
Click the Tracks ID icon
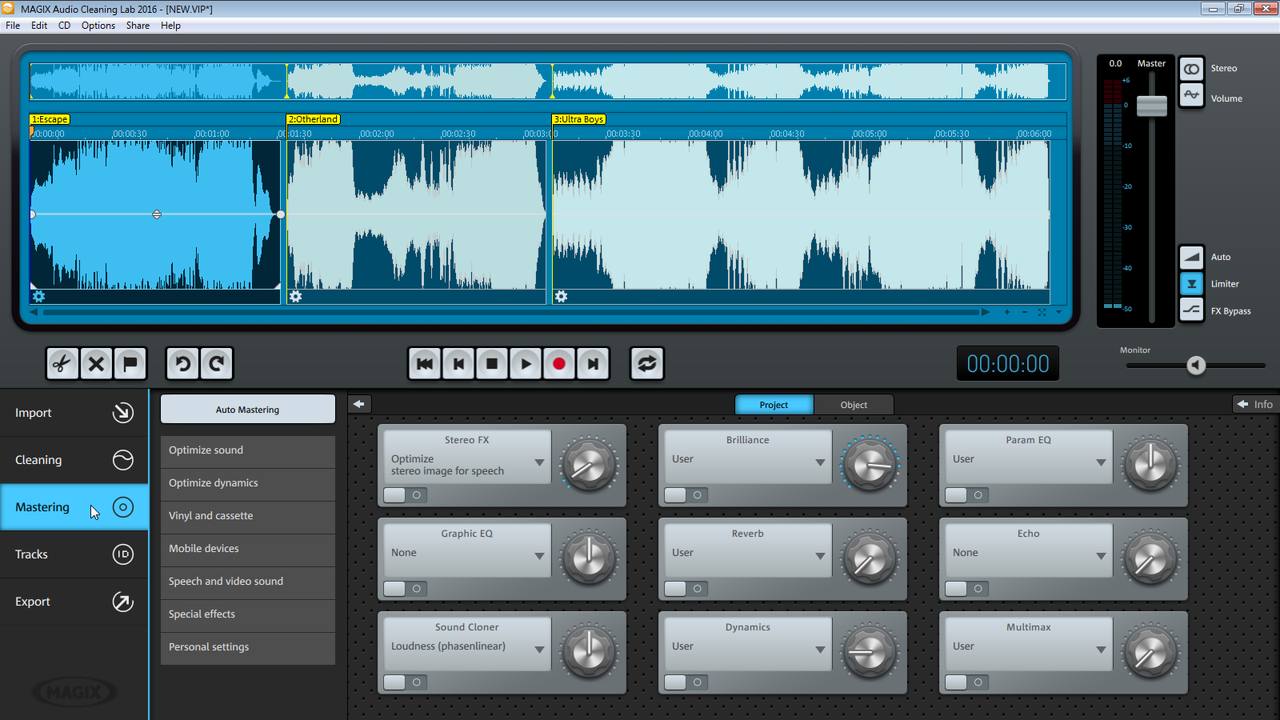click(123, 554)
